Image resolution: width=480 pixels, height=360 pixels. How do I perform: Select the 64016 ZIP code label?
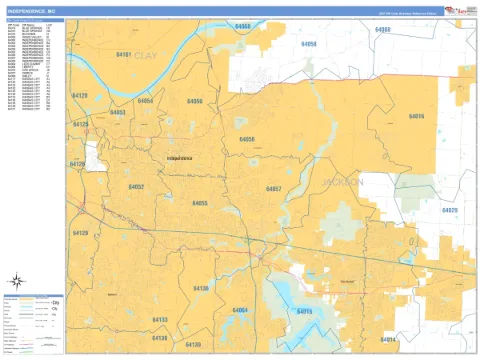[416, 116]
